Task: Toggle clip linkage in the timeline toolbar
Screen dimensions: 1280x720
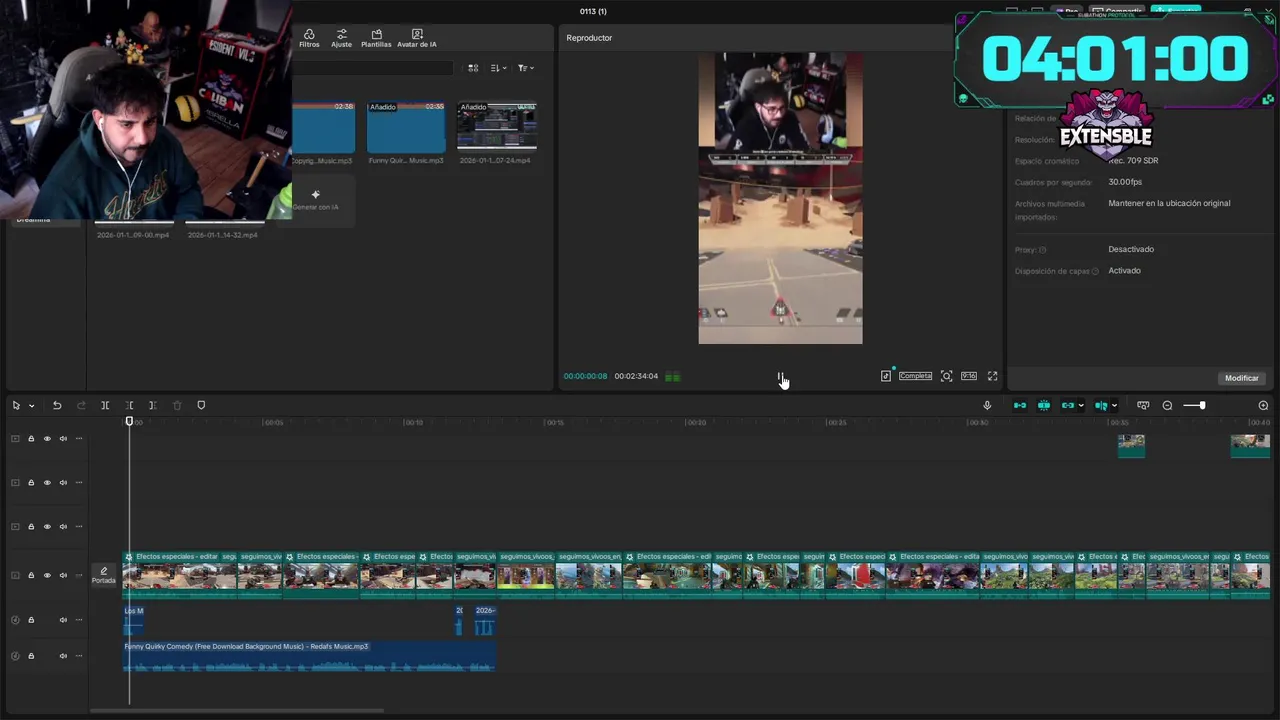Action: tap(1067, 405)
